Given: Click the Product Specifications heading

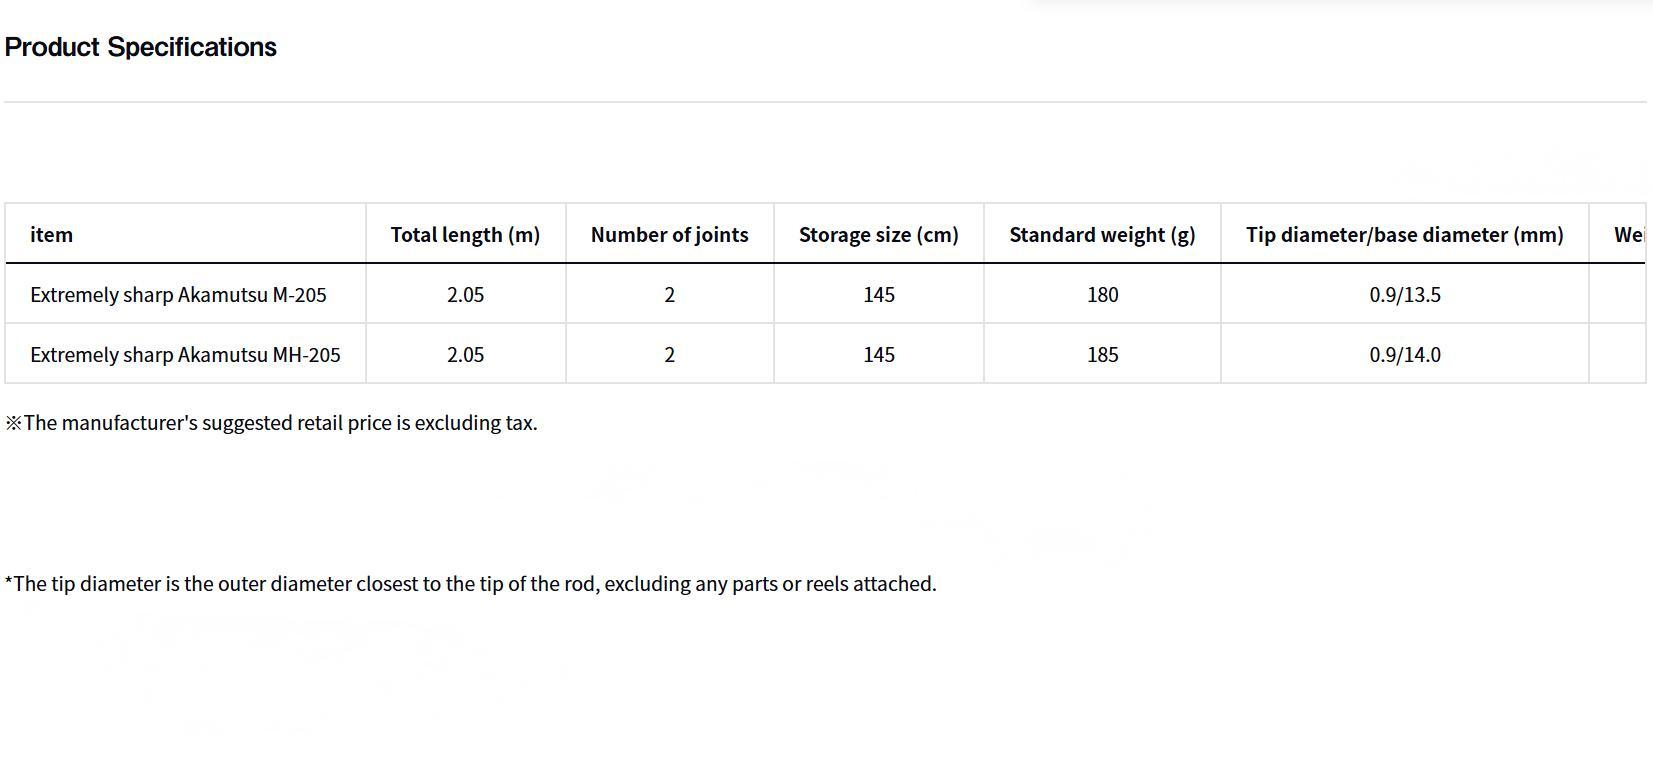Looking at the screenshot, I should click(141, 47).
